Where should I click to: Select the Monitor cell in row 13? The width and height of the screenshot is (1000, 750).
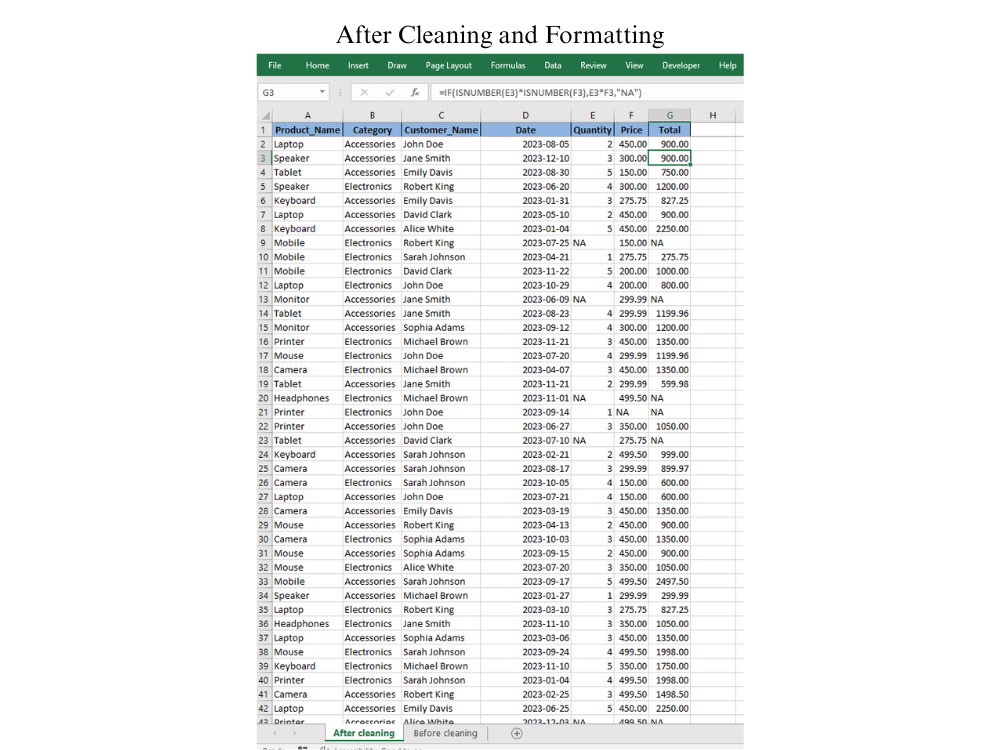pos(307,299)
